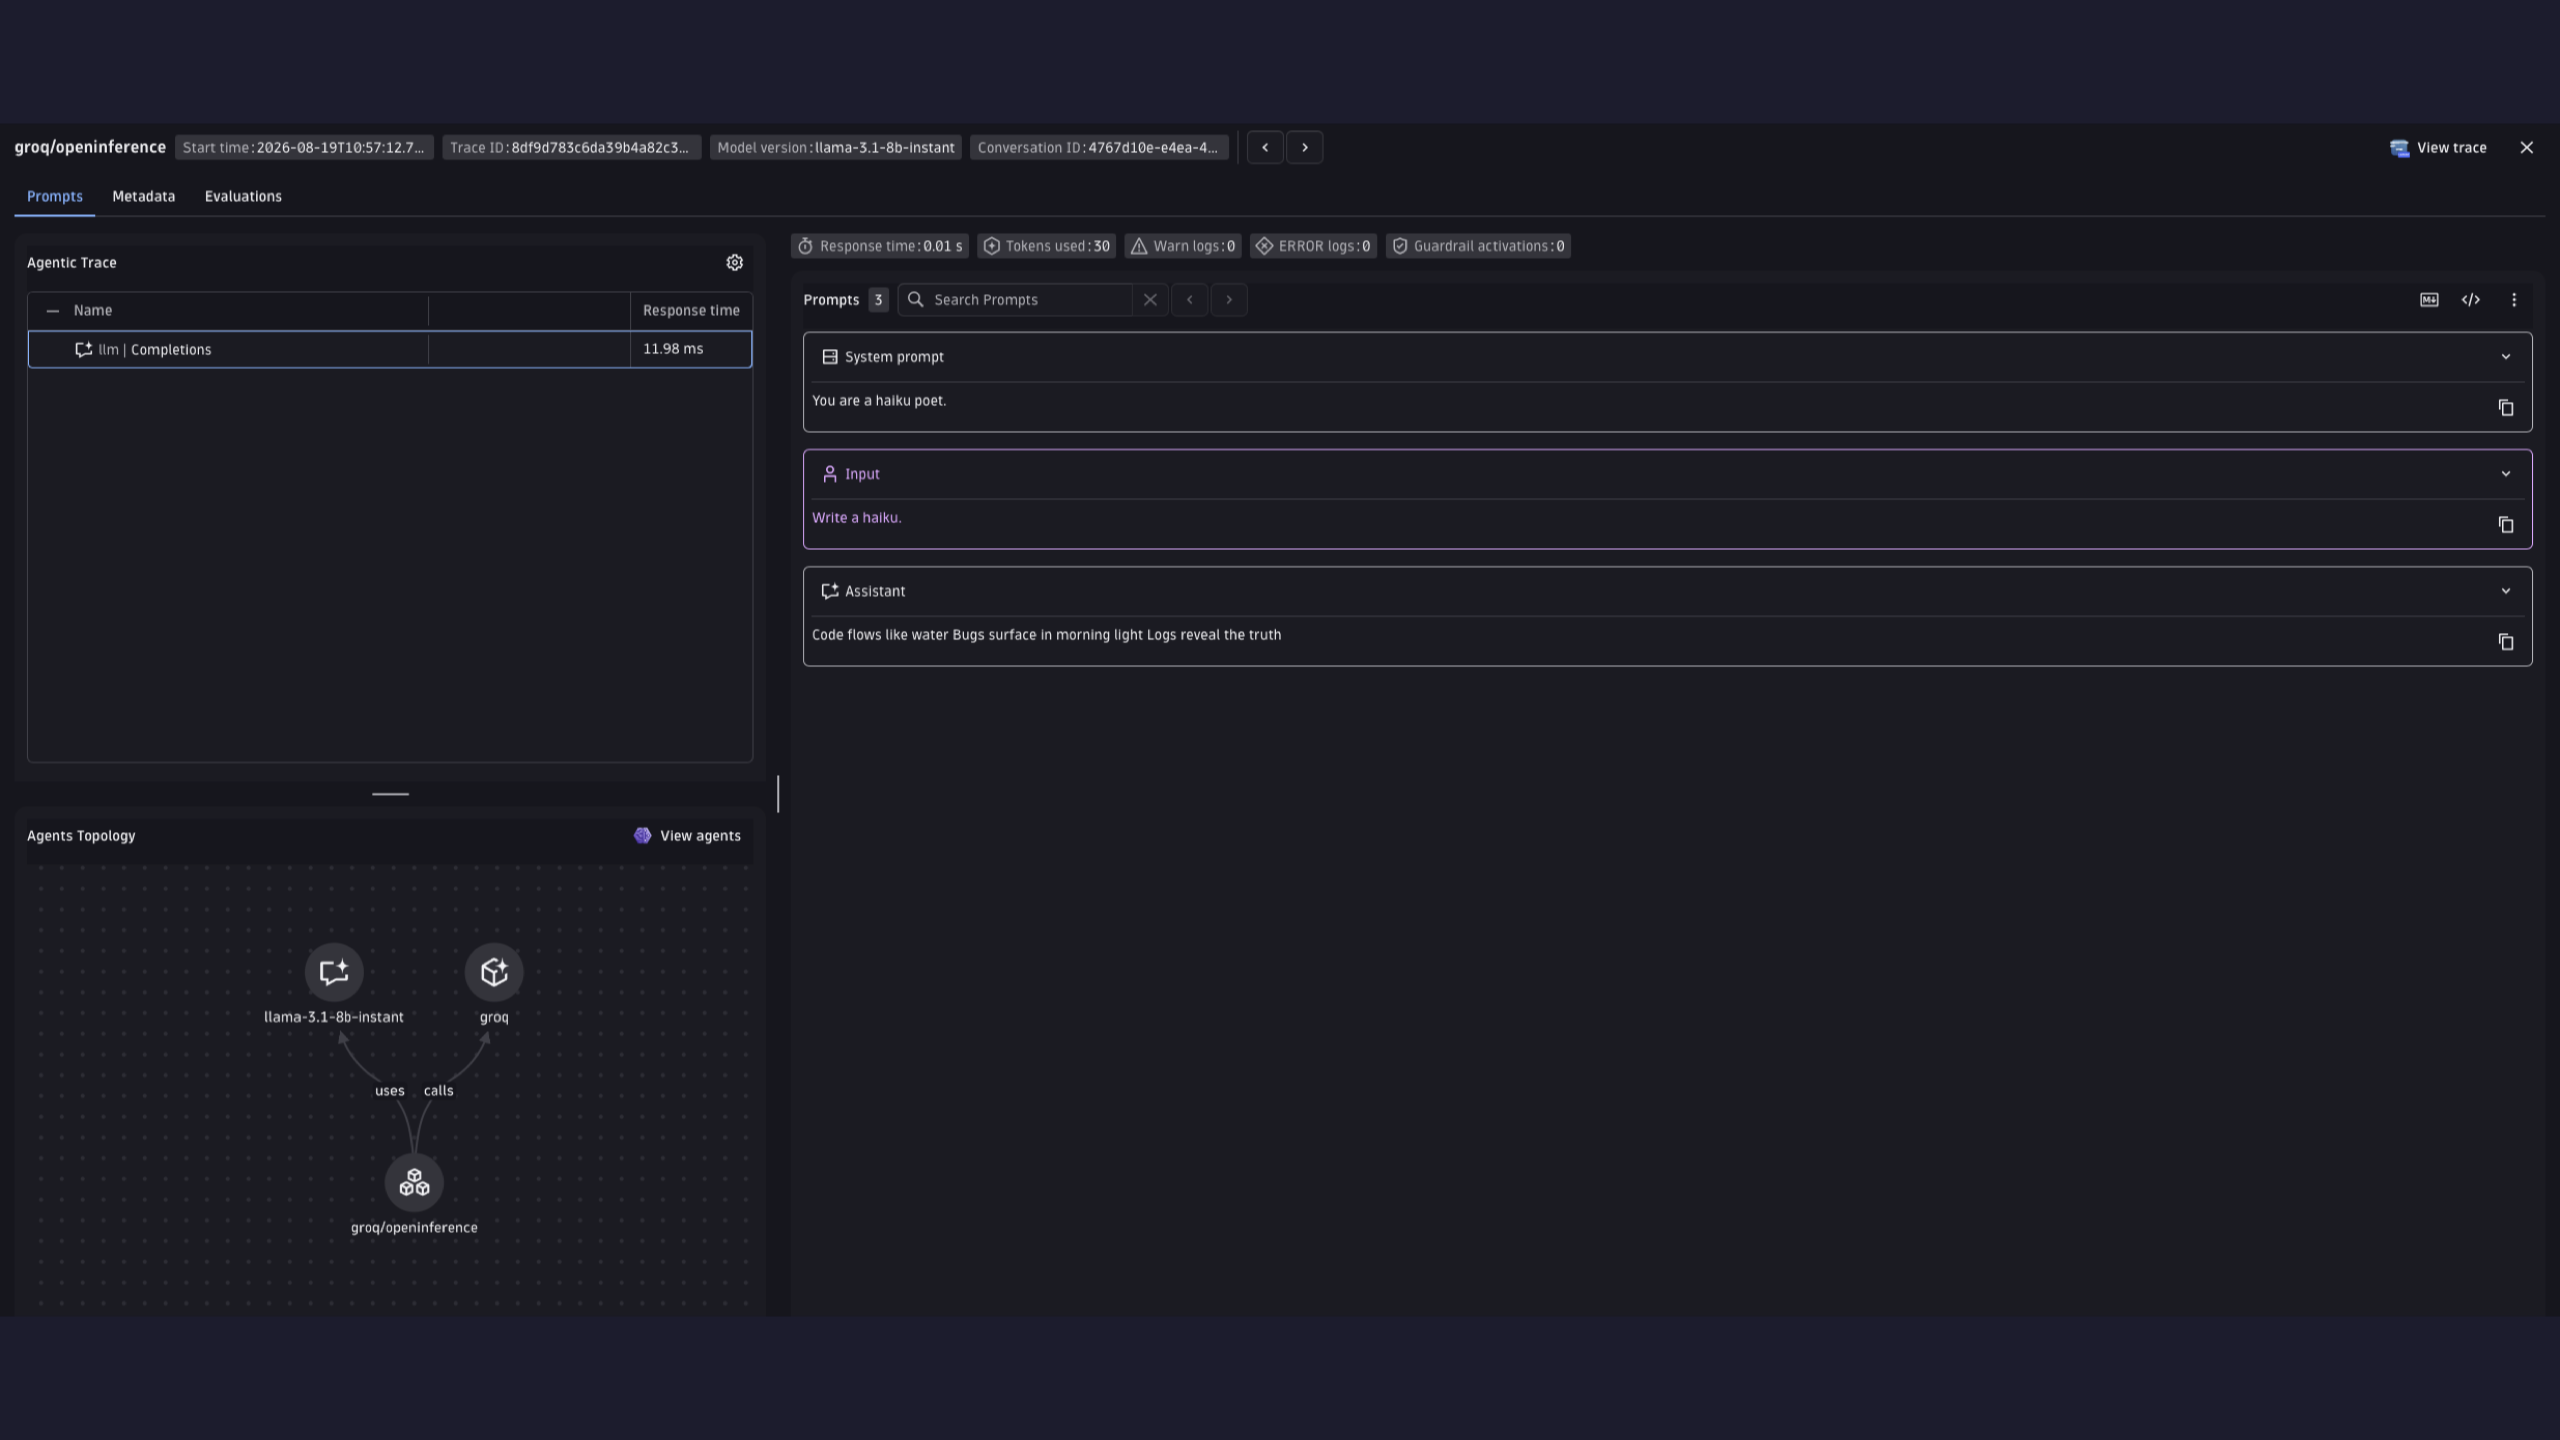Click the Trace ID chip
This screenshot has width=2560, height=1440.
(571, 148)
